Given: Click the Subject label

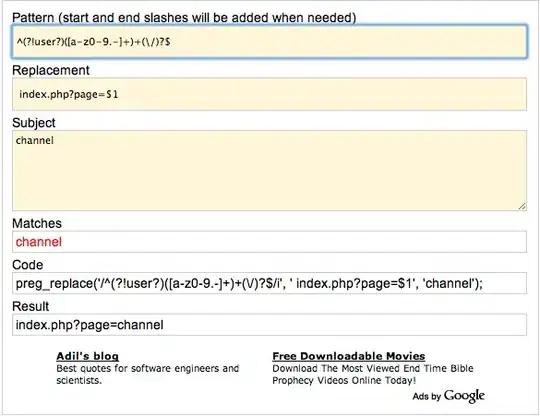Looking at the screenshot, I should click(34, 123).
